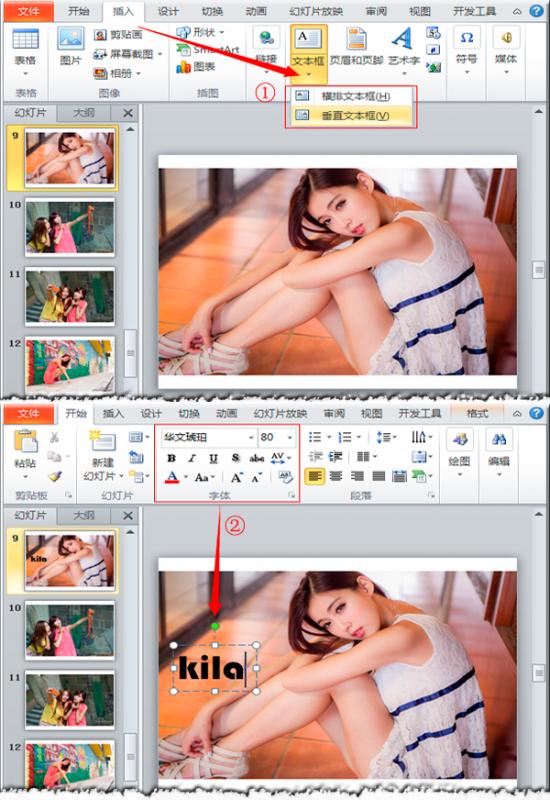Toggle justify alignment
The height and width of the screenshot is (800, 550).
(379, 476)
